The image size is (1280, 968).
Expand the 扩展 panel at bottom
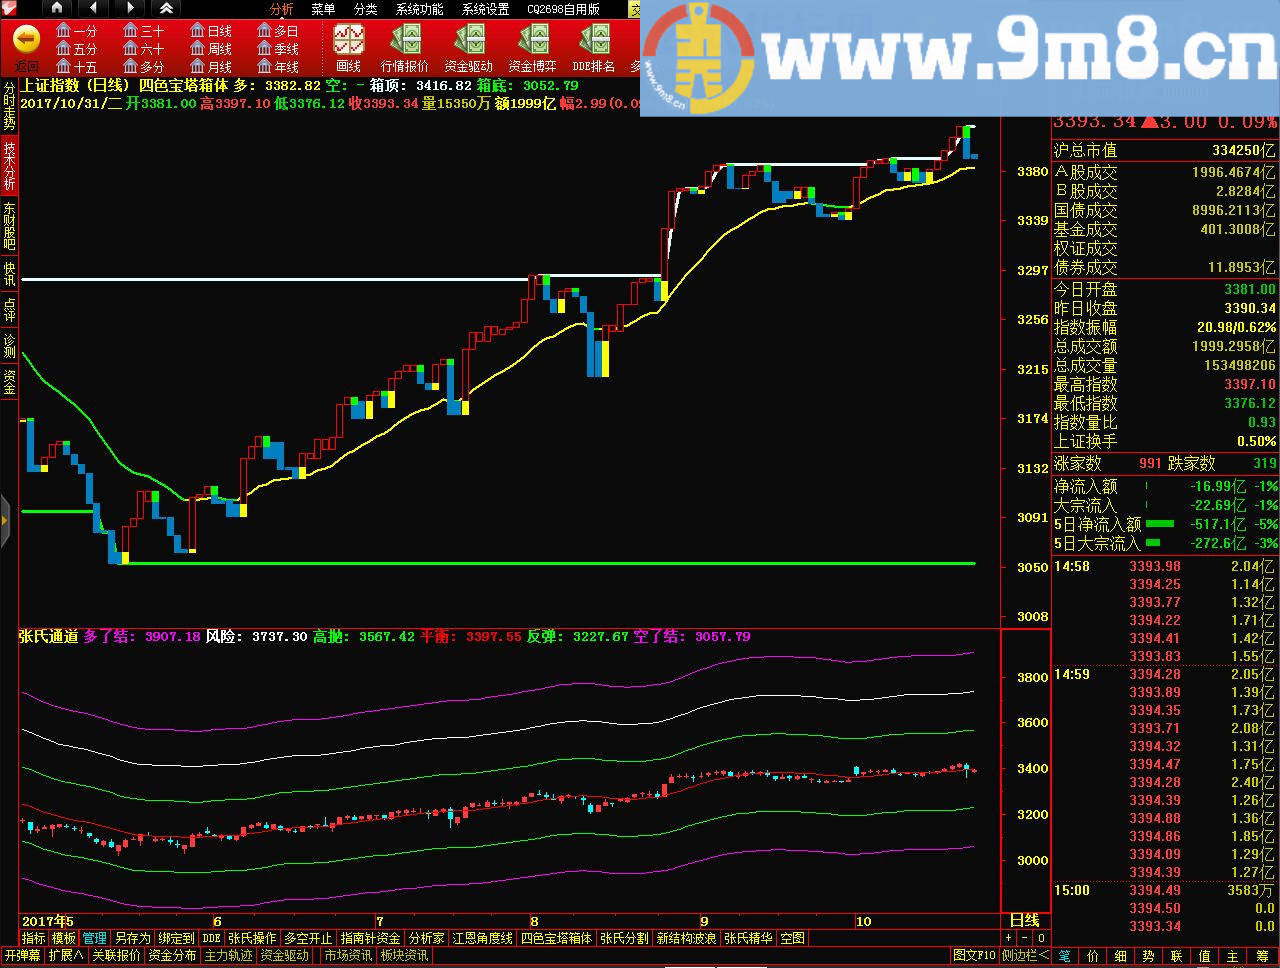pos(66,955)
